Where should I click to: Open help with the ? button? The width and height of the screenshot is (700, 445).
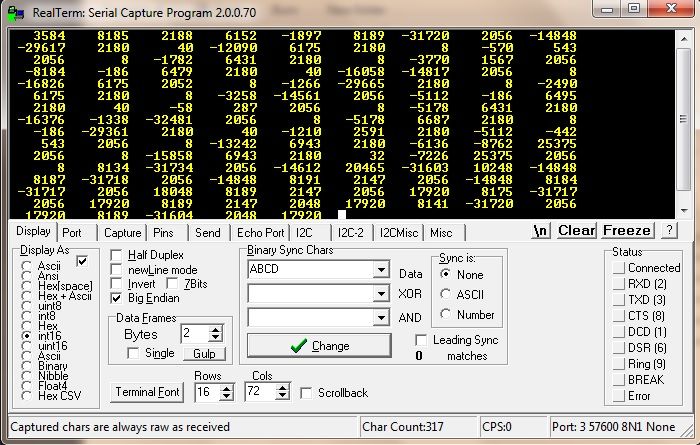click(x=669, y=231)
